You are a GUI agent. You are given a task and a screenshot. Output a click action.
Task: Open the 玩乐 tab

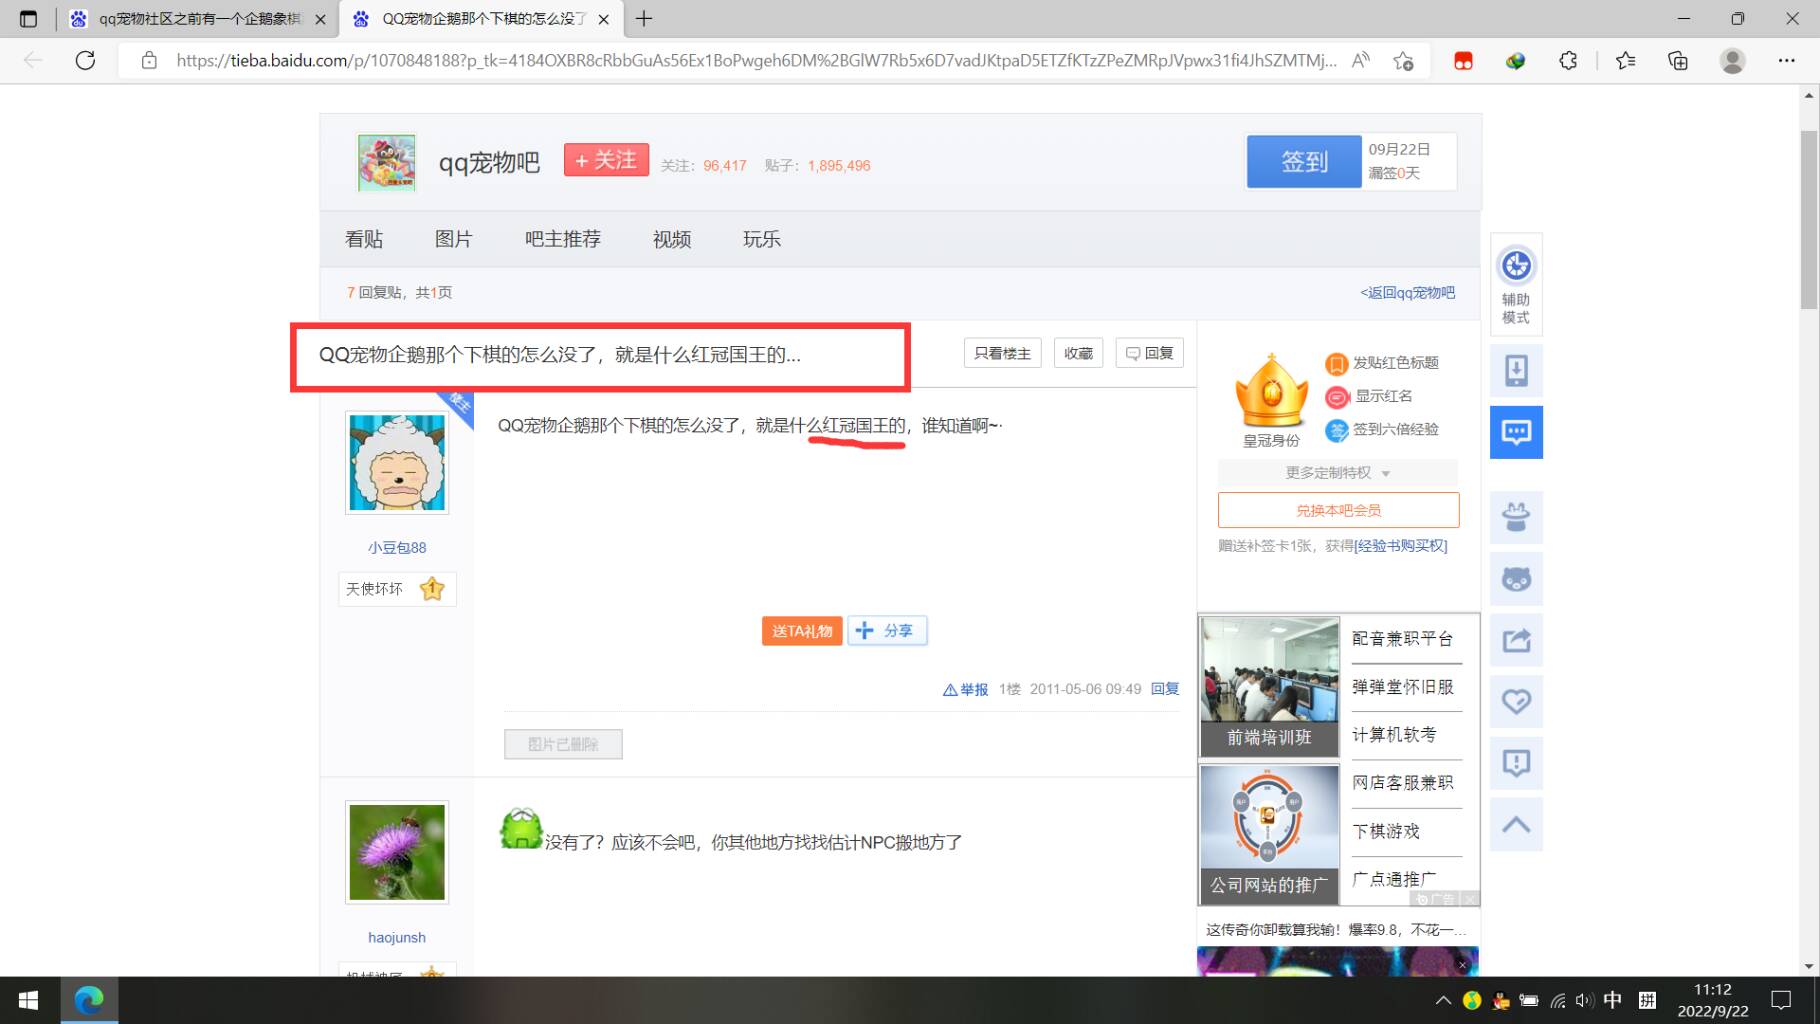(761, 239)
